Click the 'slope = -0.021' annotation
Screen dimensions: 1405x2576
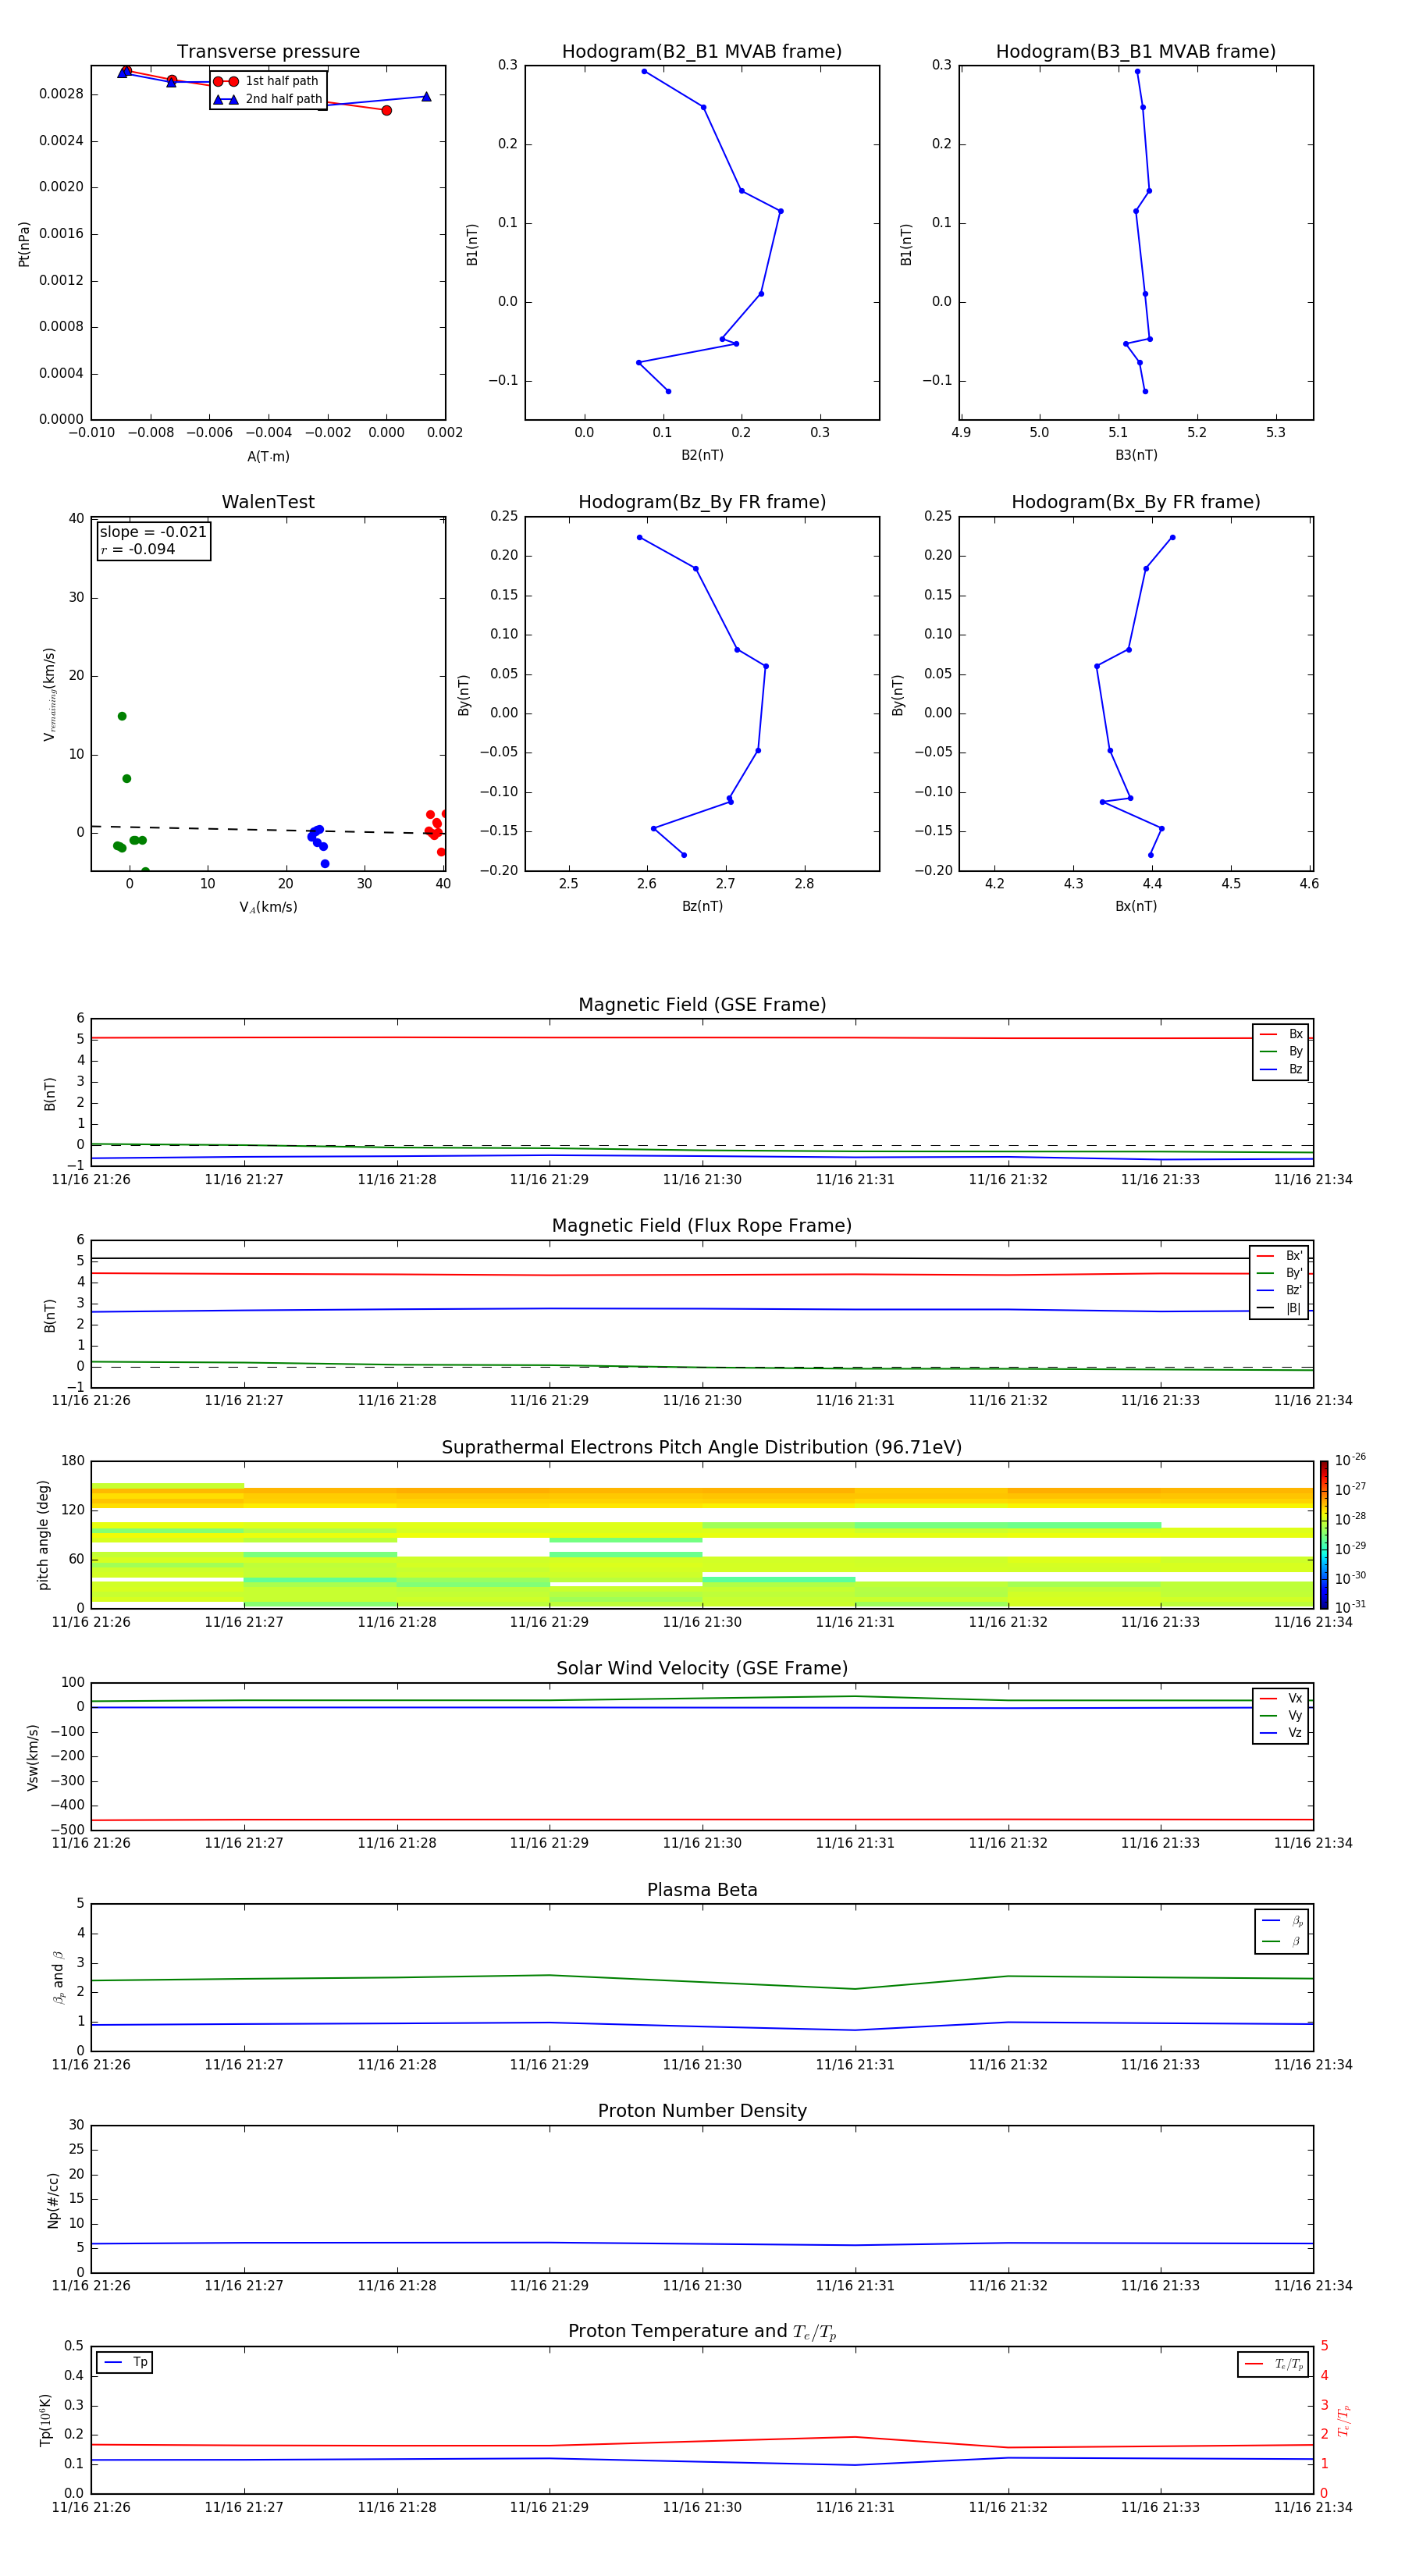[x=153, y=532]
